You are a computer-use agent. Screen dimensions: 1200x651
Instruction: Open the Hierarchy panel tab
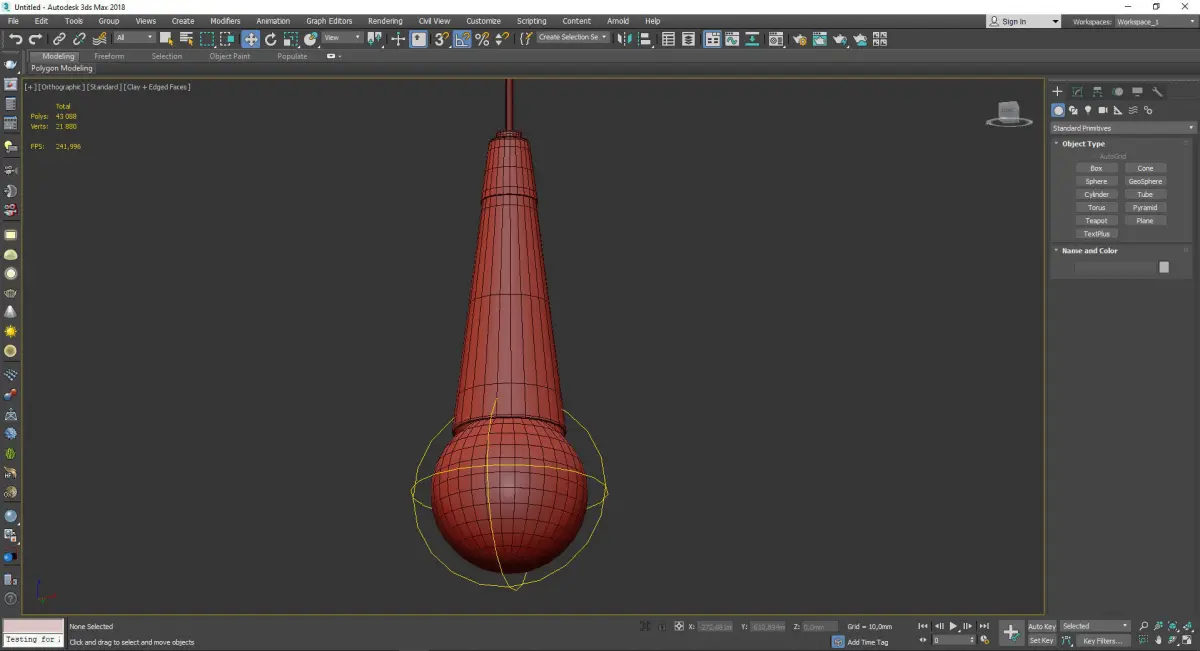(1097, 92)
